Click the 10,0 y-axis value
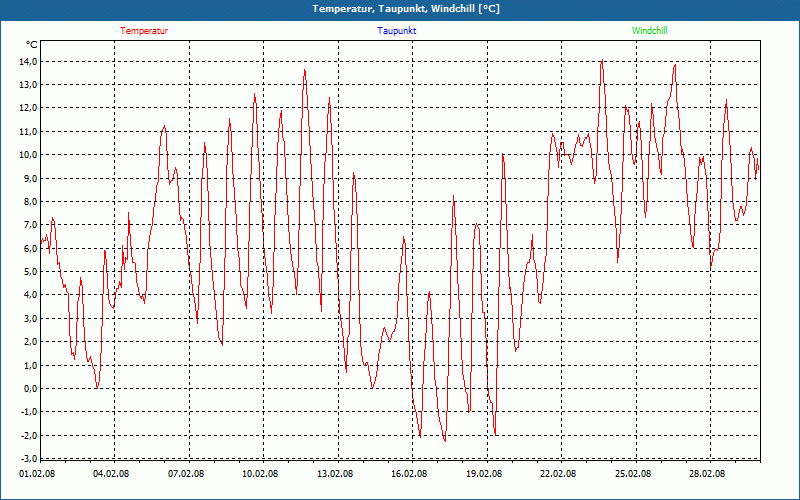 28,155
